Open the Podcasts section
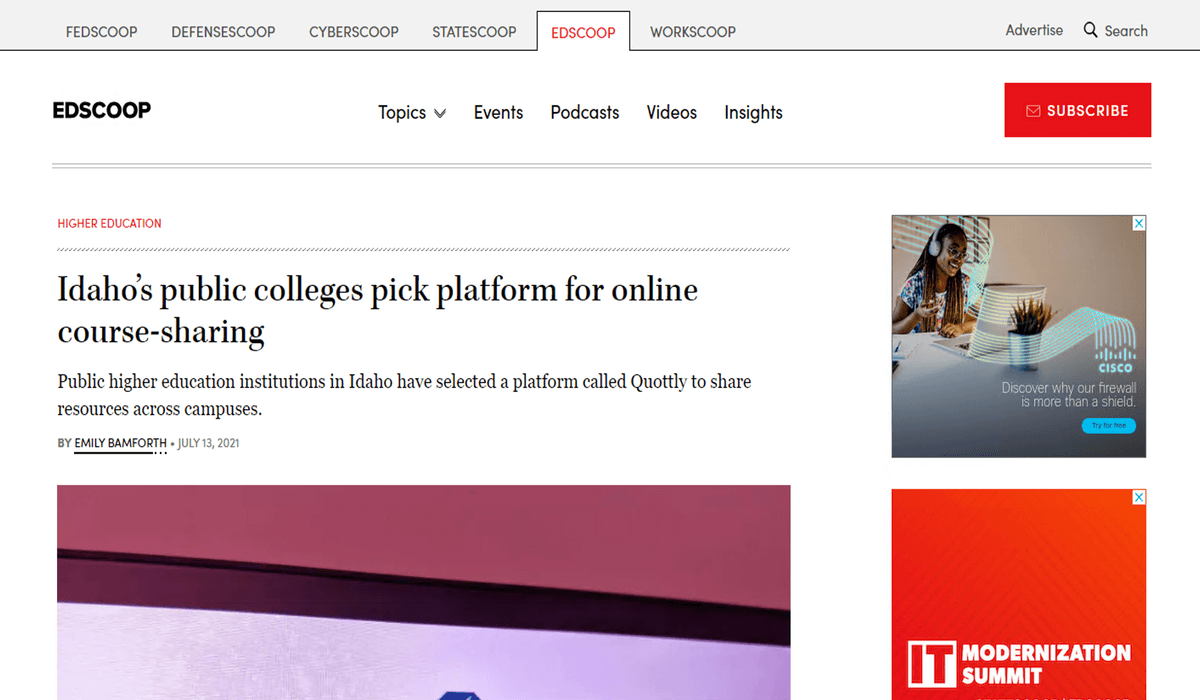Viewport: 1200px width, 700px height. (584, 112)
